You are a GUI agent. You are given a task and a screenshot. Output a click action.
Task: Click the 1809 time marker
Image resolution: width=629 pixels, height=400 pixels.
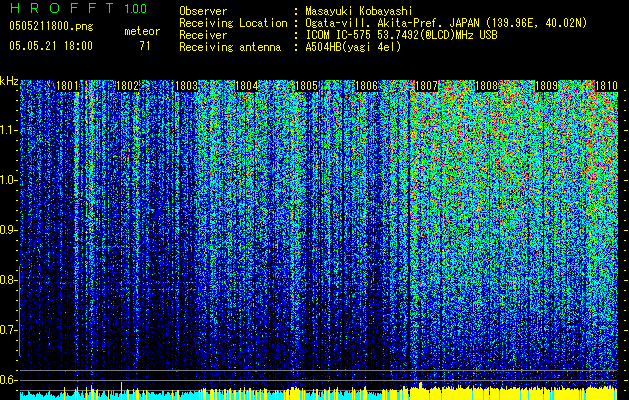(x=546, y=86)
